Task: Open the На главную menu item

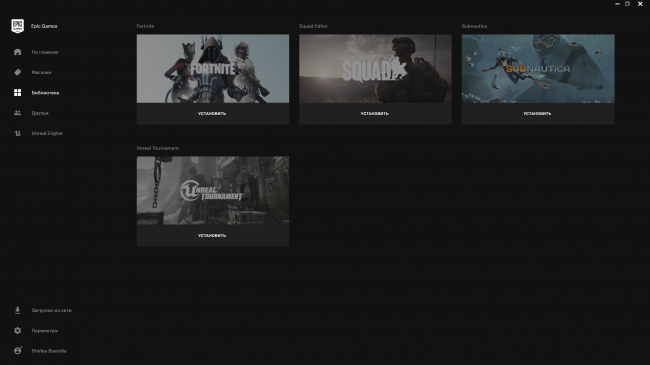Action: 45,52
